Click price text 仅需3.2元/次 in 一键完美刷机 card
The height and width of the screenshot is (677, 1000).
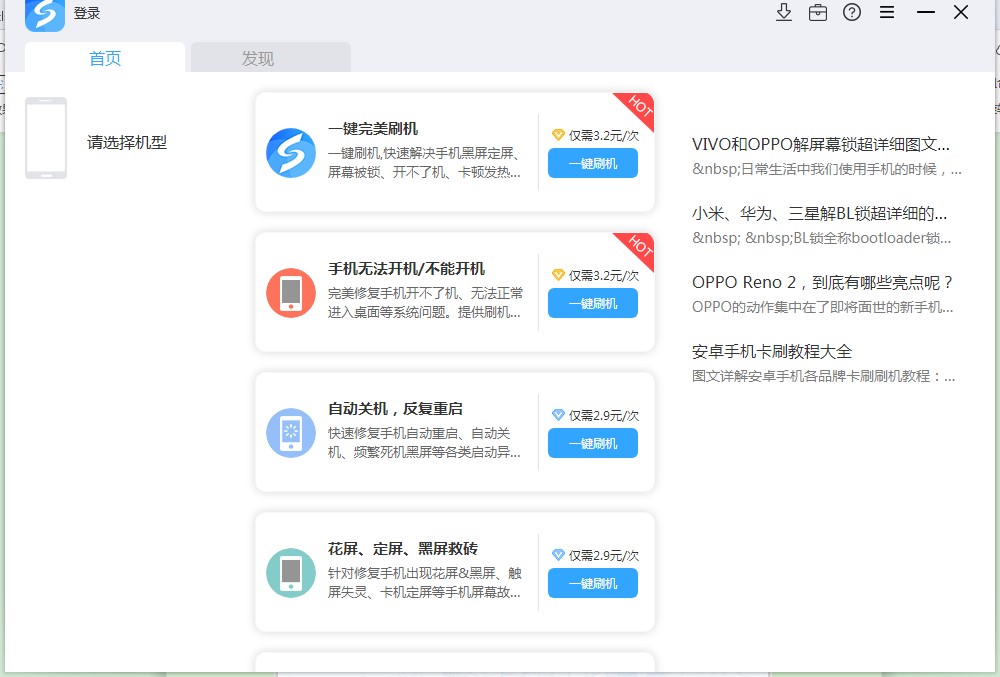(x=604, y=135)
